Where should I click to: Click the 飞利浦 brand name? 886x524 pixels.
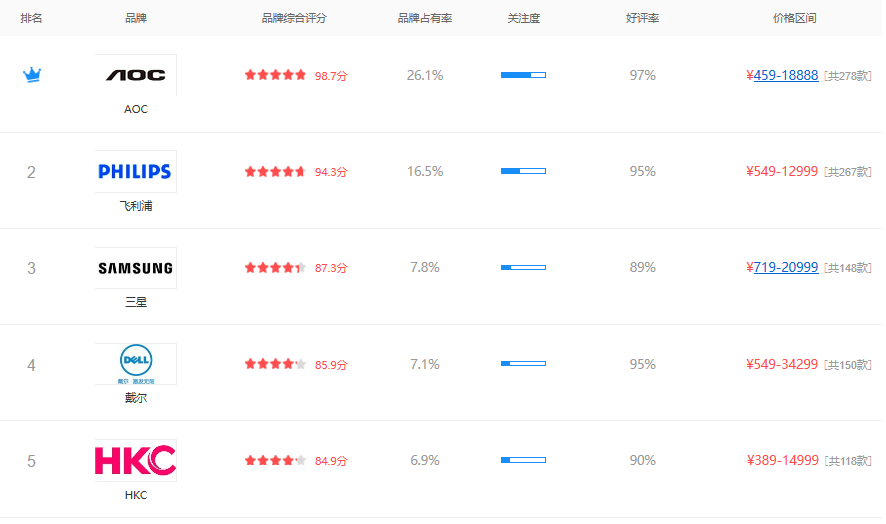[x=136, y=206]
